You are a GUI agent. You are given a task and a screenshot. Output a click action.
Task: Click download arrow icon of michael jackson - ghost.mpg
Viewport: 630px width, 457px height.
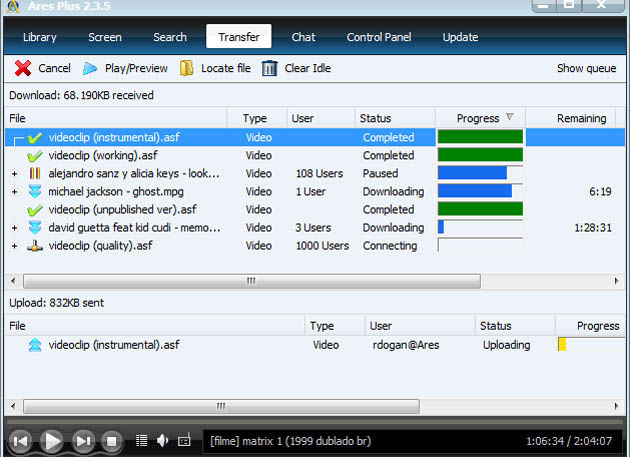coord(35,192)
